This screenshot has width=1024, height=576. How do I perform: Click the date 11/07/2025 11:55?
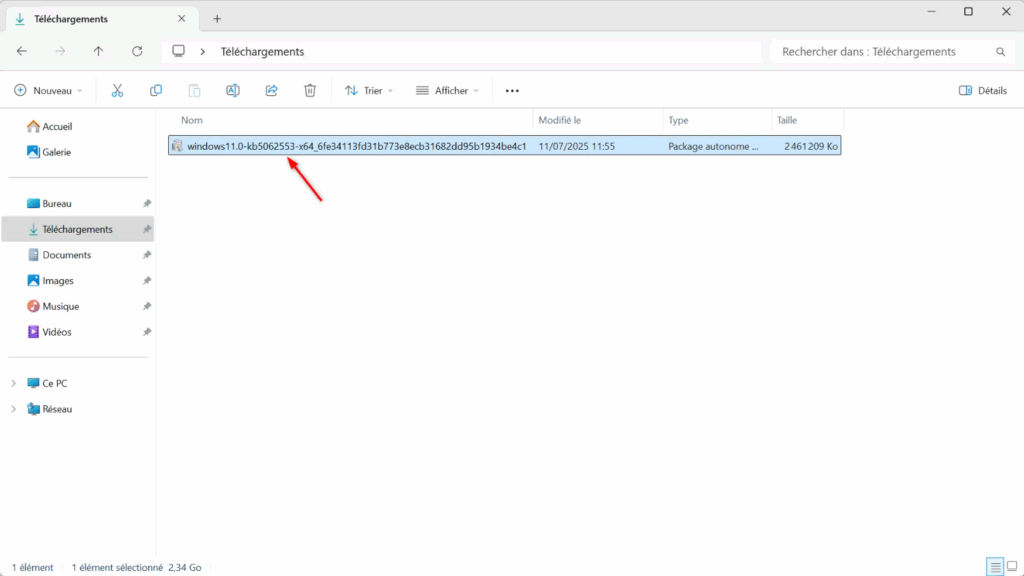point(577,146)
